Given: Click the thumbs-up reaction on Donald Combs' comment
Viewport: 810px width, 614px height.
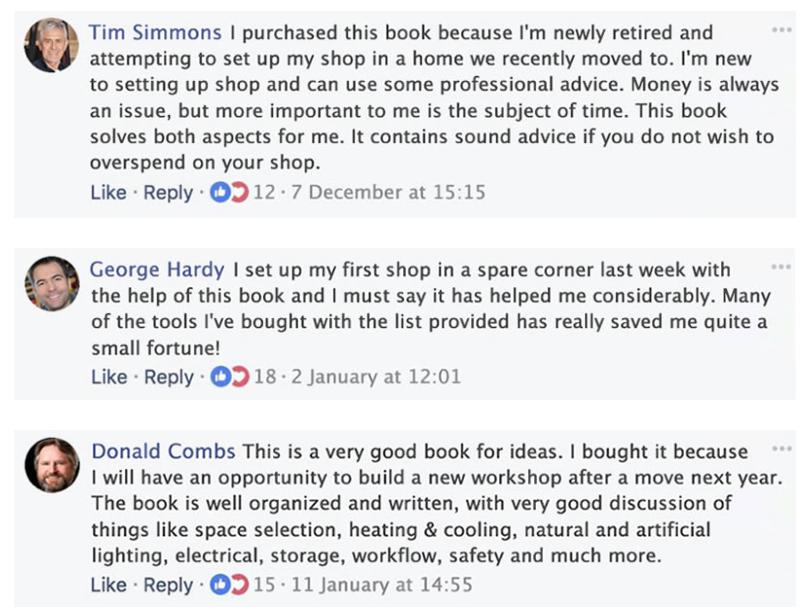Looking at the screenshot, I should (x=221, y=585).
